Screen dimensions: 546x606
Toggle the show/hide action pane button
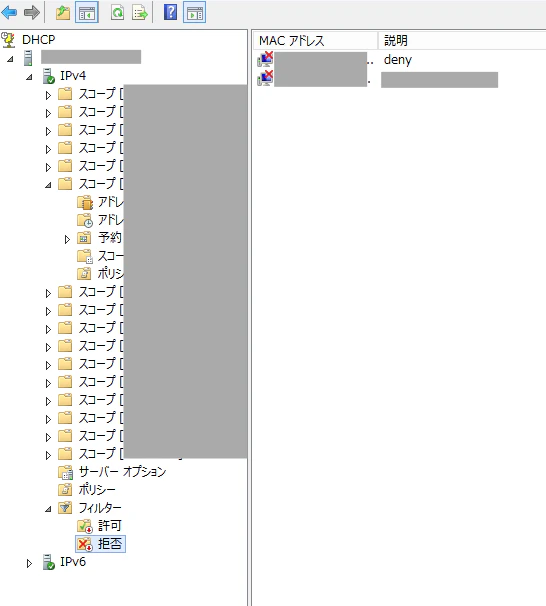[194, 12]
